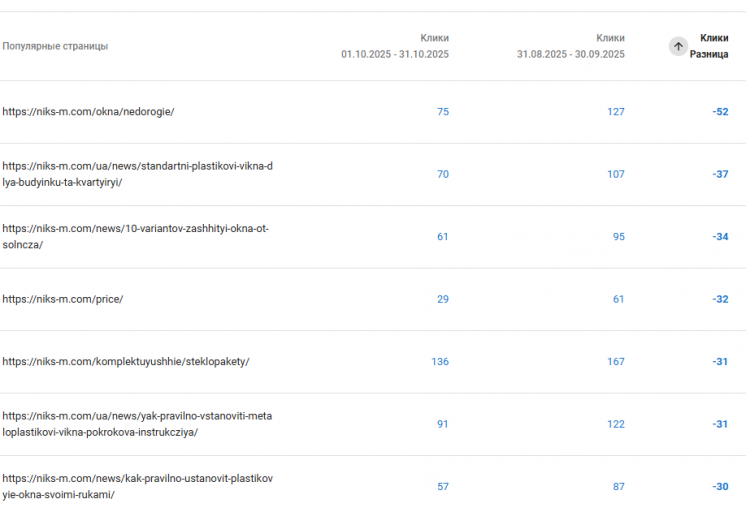Click the -30 difference value
746x512 pixels.
(720, 486)
